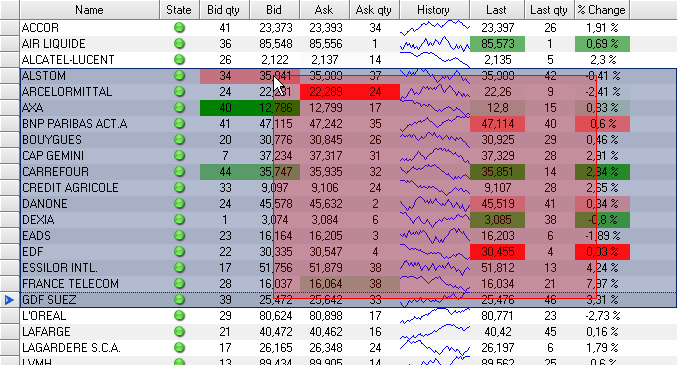Image resolution: width=677 pixels, height=365 pixels.
Task: Select the row header for ACCOR
Action: point(9,28)
